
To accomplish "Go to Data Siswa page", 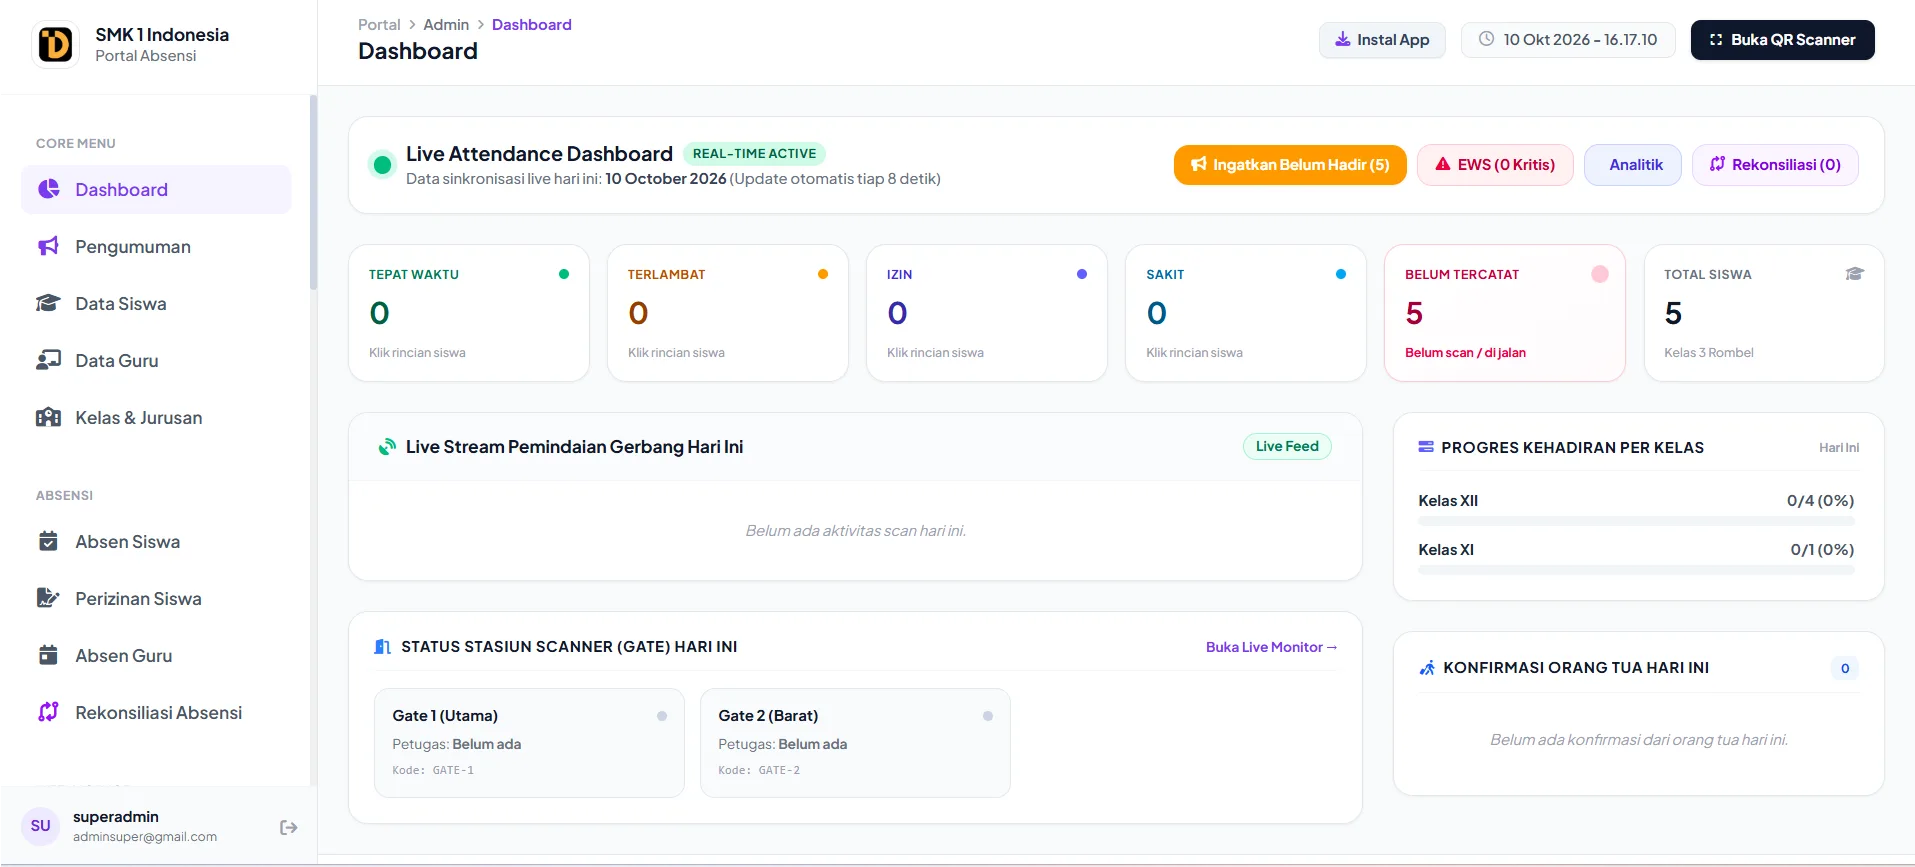I will 156,304.
